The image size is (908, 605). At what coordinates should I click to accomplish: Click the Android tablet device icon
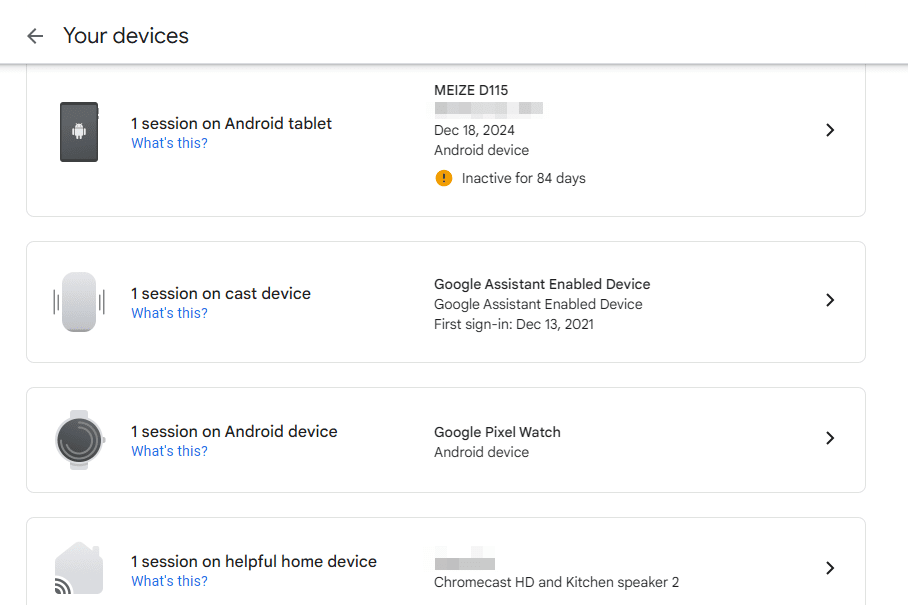(79, 131)
